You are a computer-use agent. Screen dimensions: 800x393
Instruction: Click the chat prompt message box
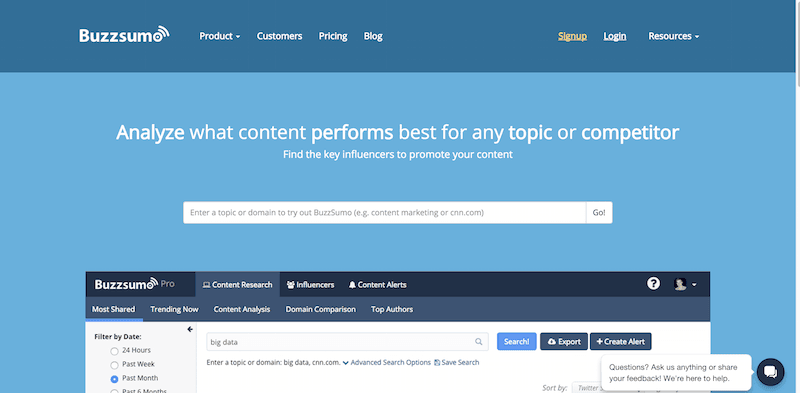click(676, 373)
